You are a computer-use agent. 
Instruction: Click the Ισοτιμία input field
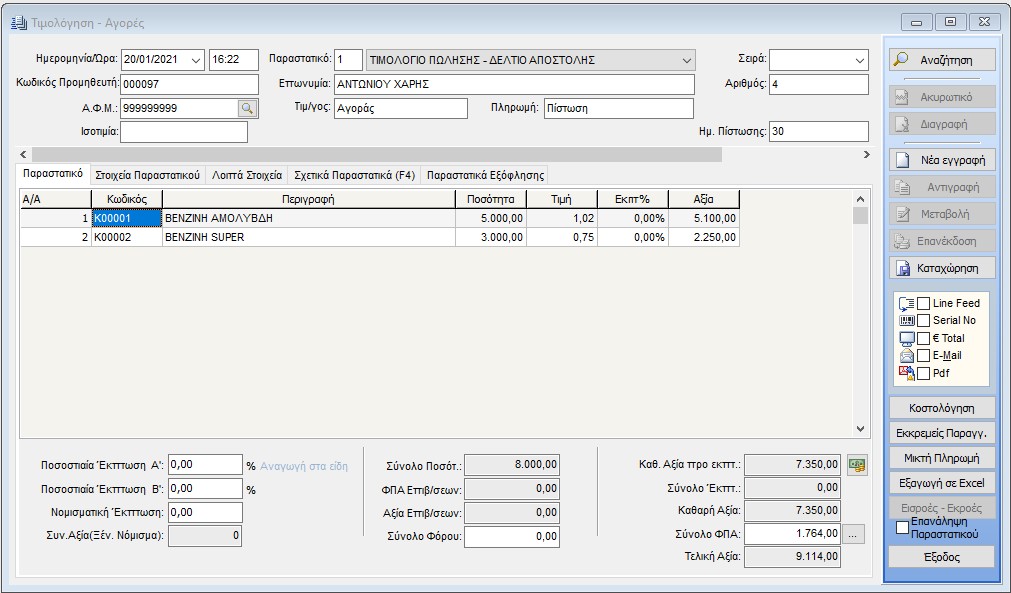pos(184,131)
